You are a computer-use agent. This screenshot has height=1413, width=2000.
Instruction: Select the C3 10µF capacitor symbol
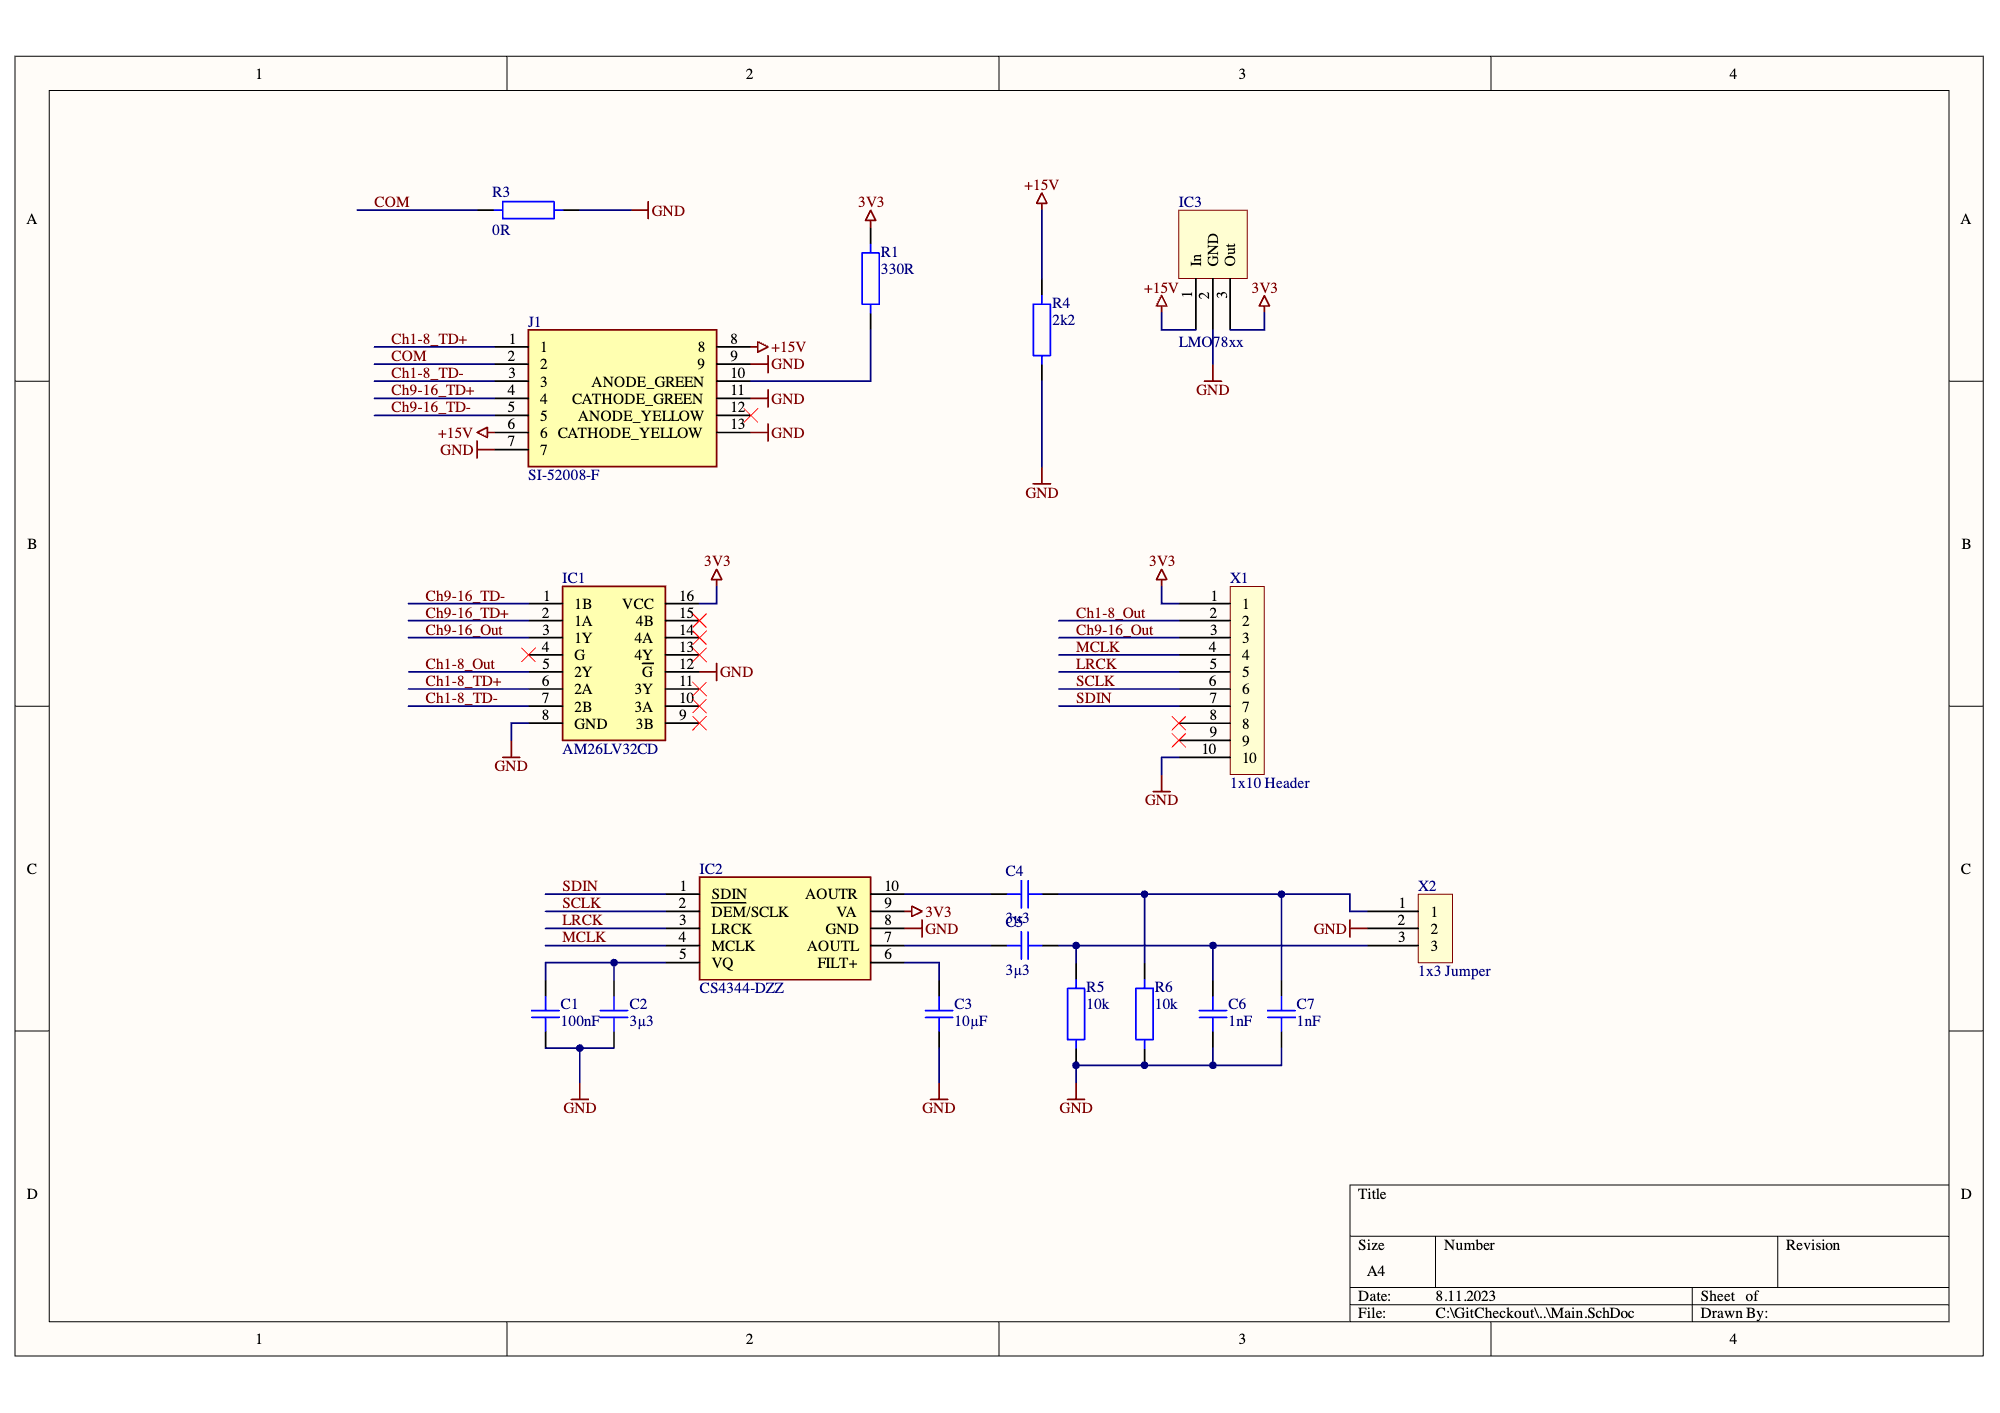[x=938, y=1015]
